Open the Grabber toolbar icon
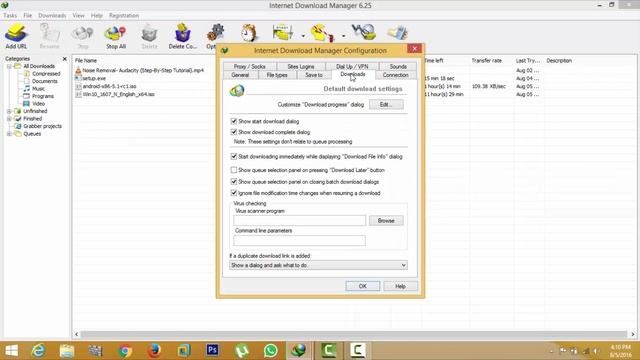The image size is (640, 360). tap(364, 32)
